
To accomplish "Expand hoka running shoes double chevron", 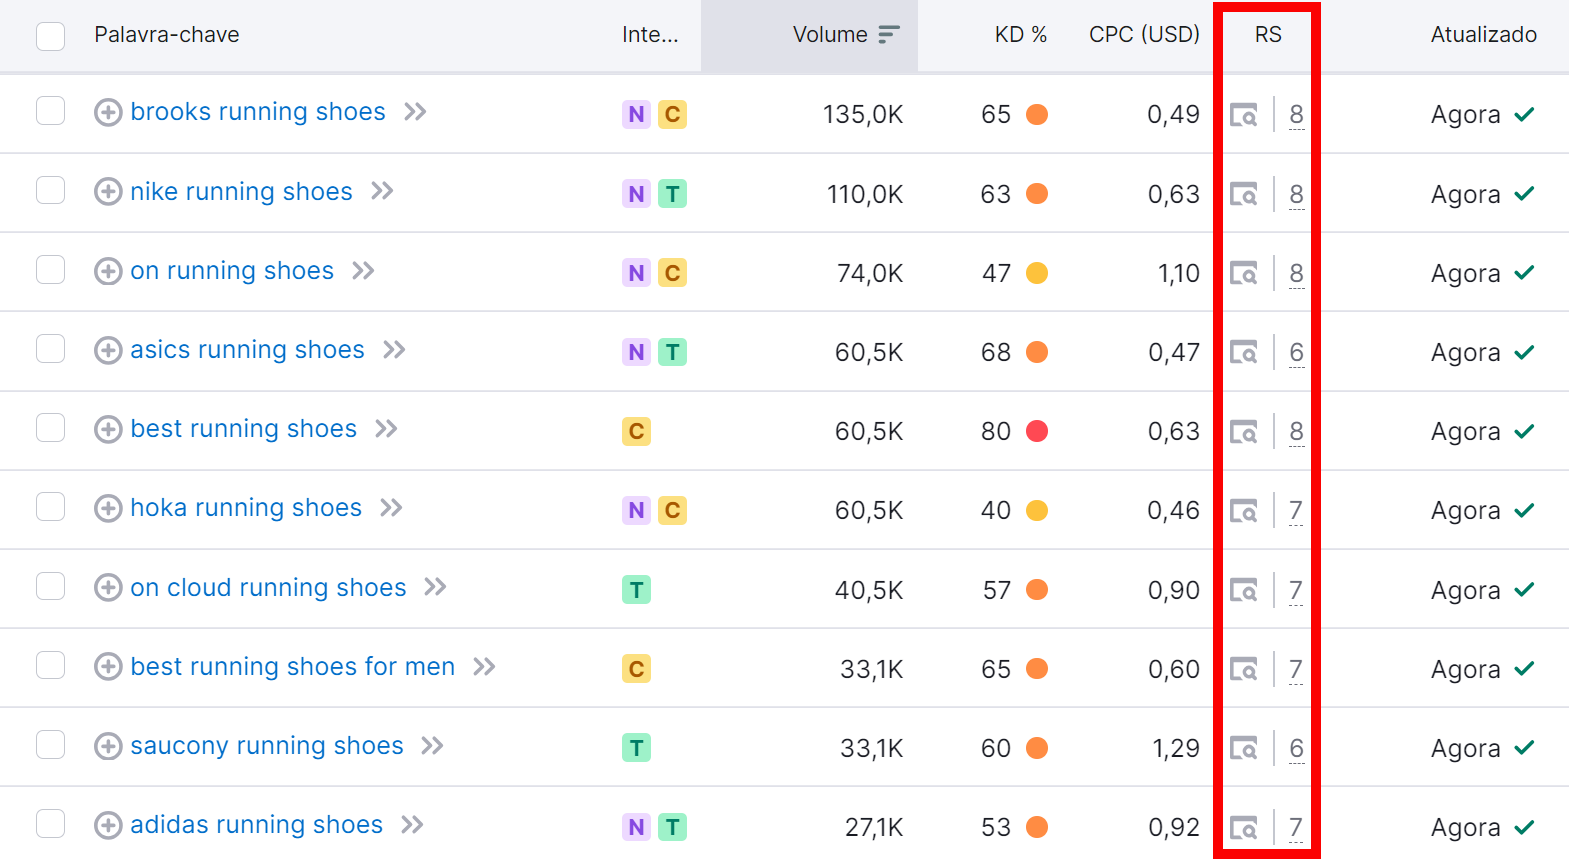I will tap(391, 508).
